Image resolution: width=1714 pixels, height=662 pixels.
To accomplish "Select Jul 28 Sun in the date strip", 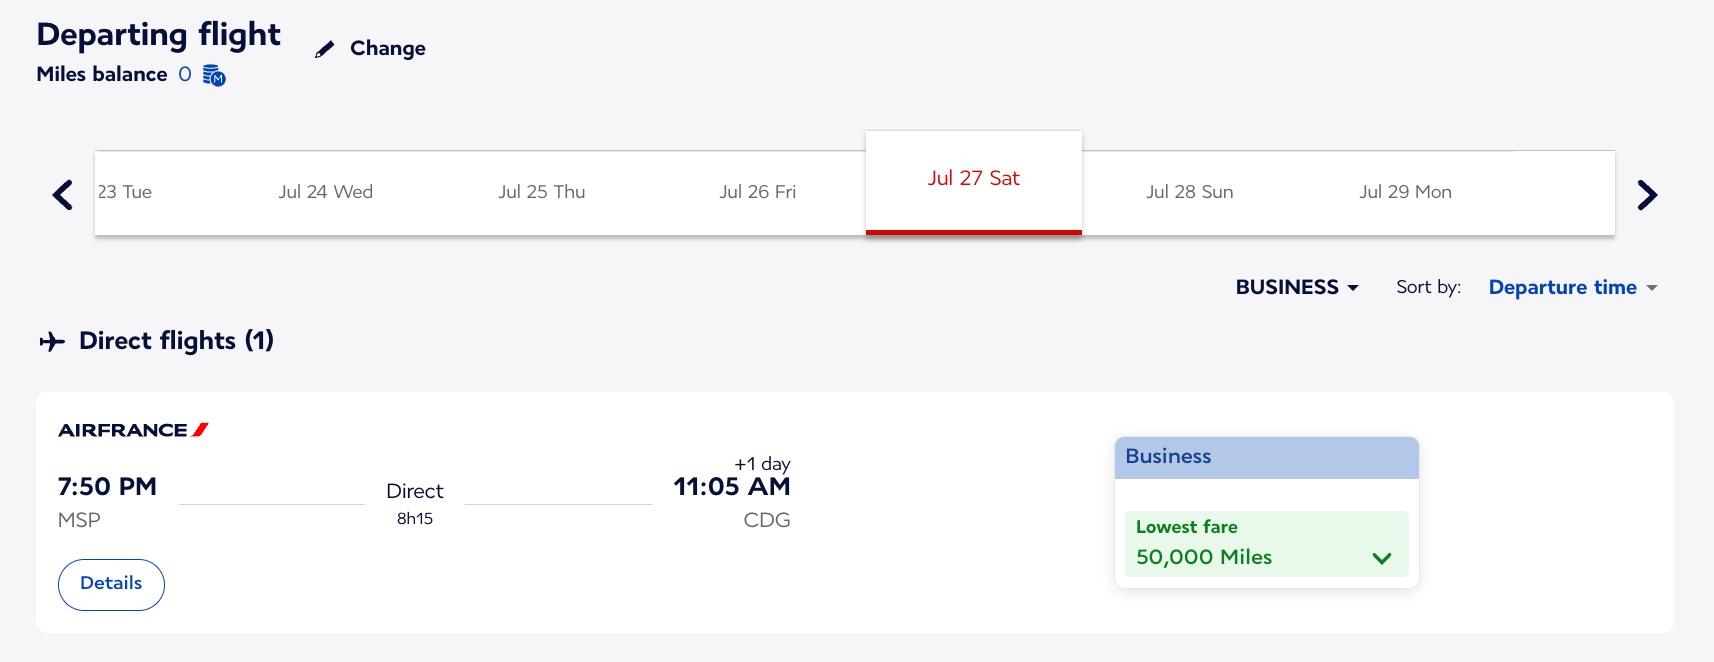I will point(1189,192).
